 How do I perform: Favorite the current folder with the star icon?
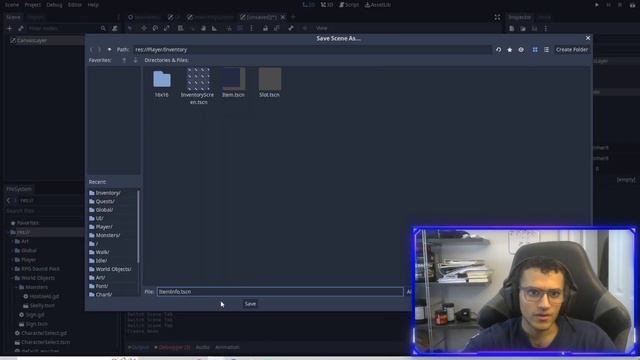(x=509, y=50)
